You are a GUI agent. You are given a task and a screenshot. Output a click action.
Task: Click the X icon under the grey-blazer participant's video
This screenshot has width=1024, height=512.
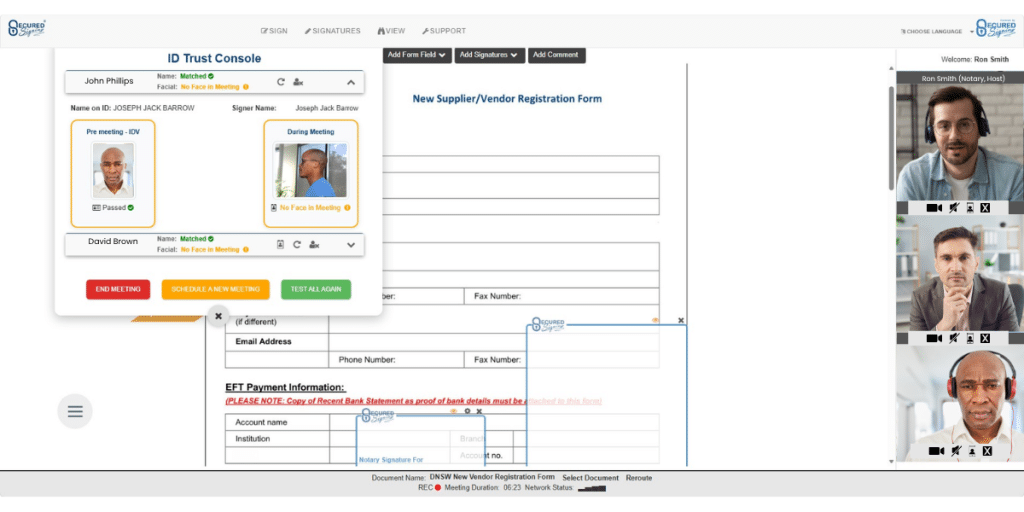(x=985, y=338)
